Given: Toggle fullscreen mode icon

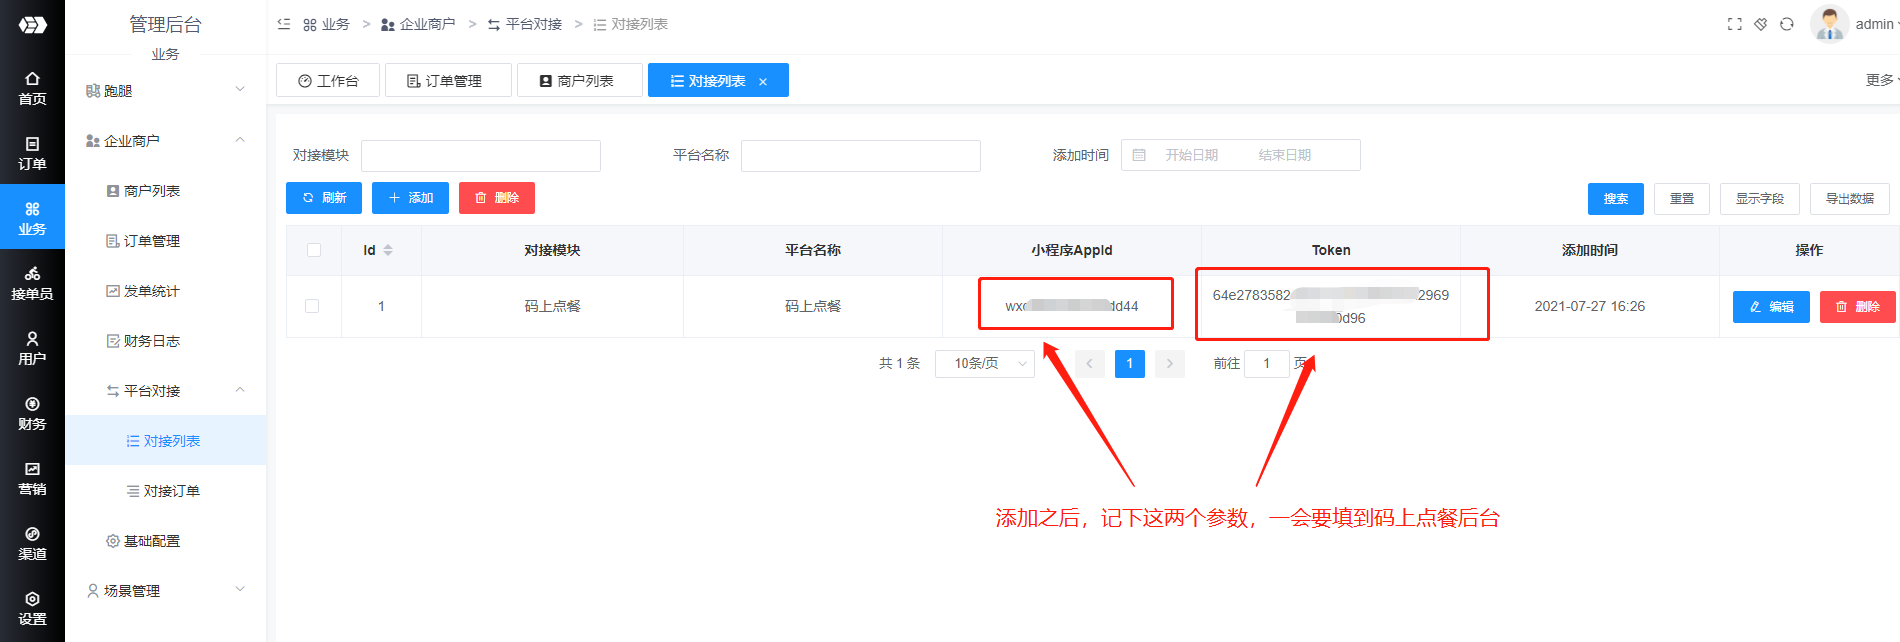Looking at the screenshot, I should coord(1735,24).
